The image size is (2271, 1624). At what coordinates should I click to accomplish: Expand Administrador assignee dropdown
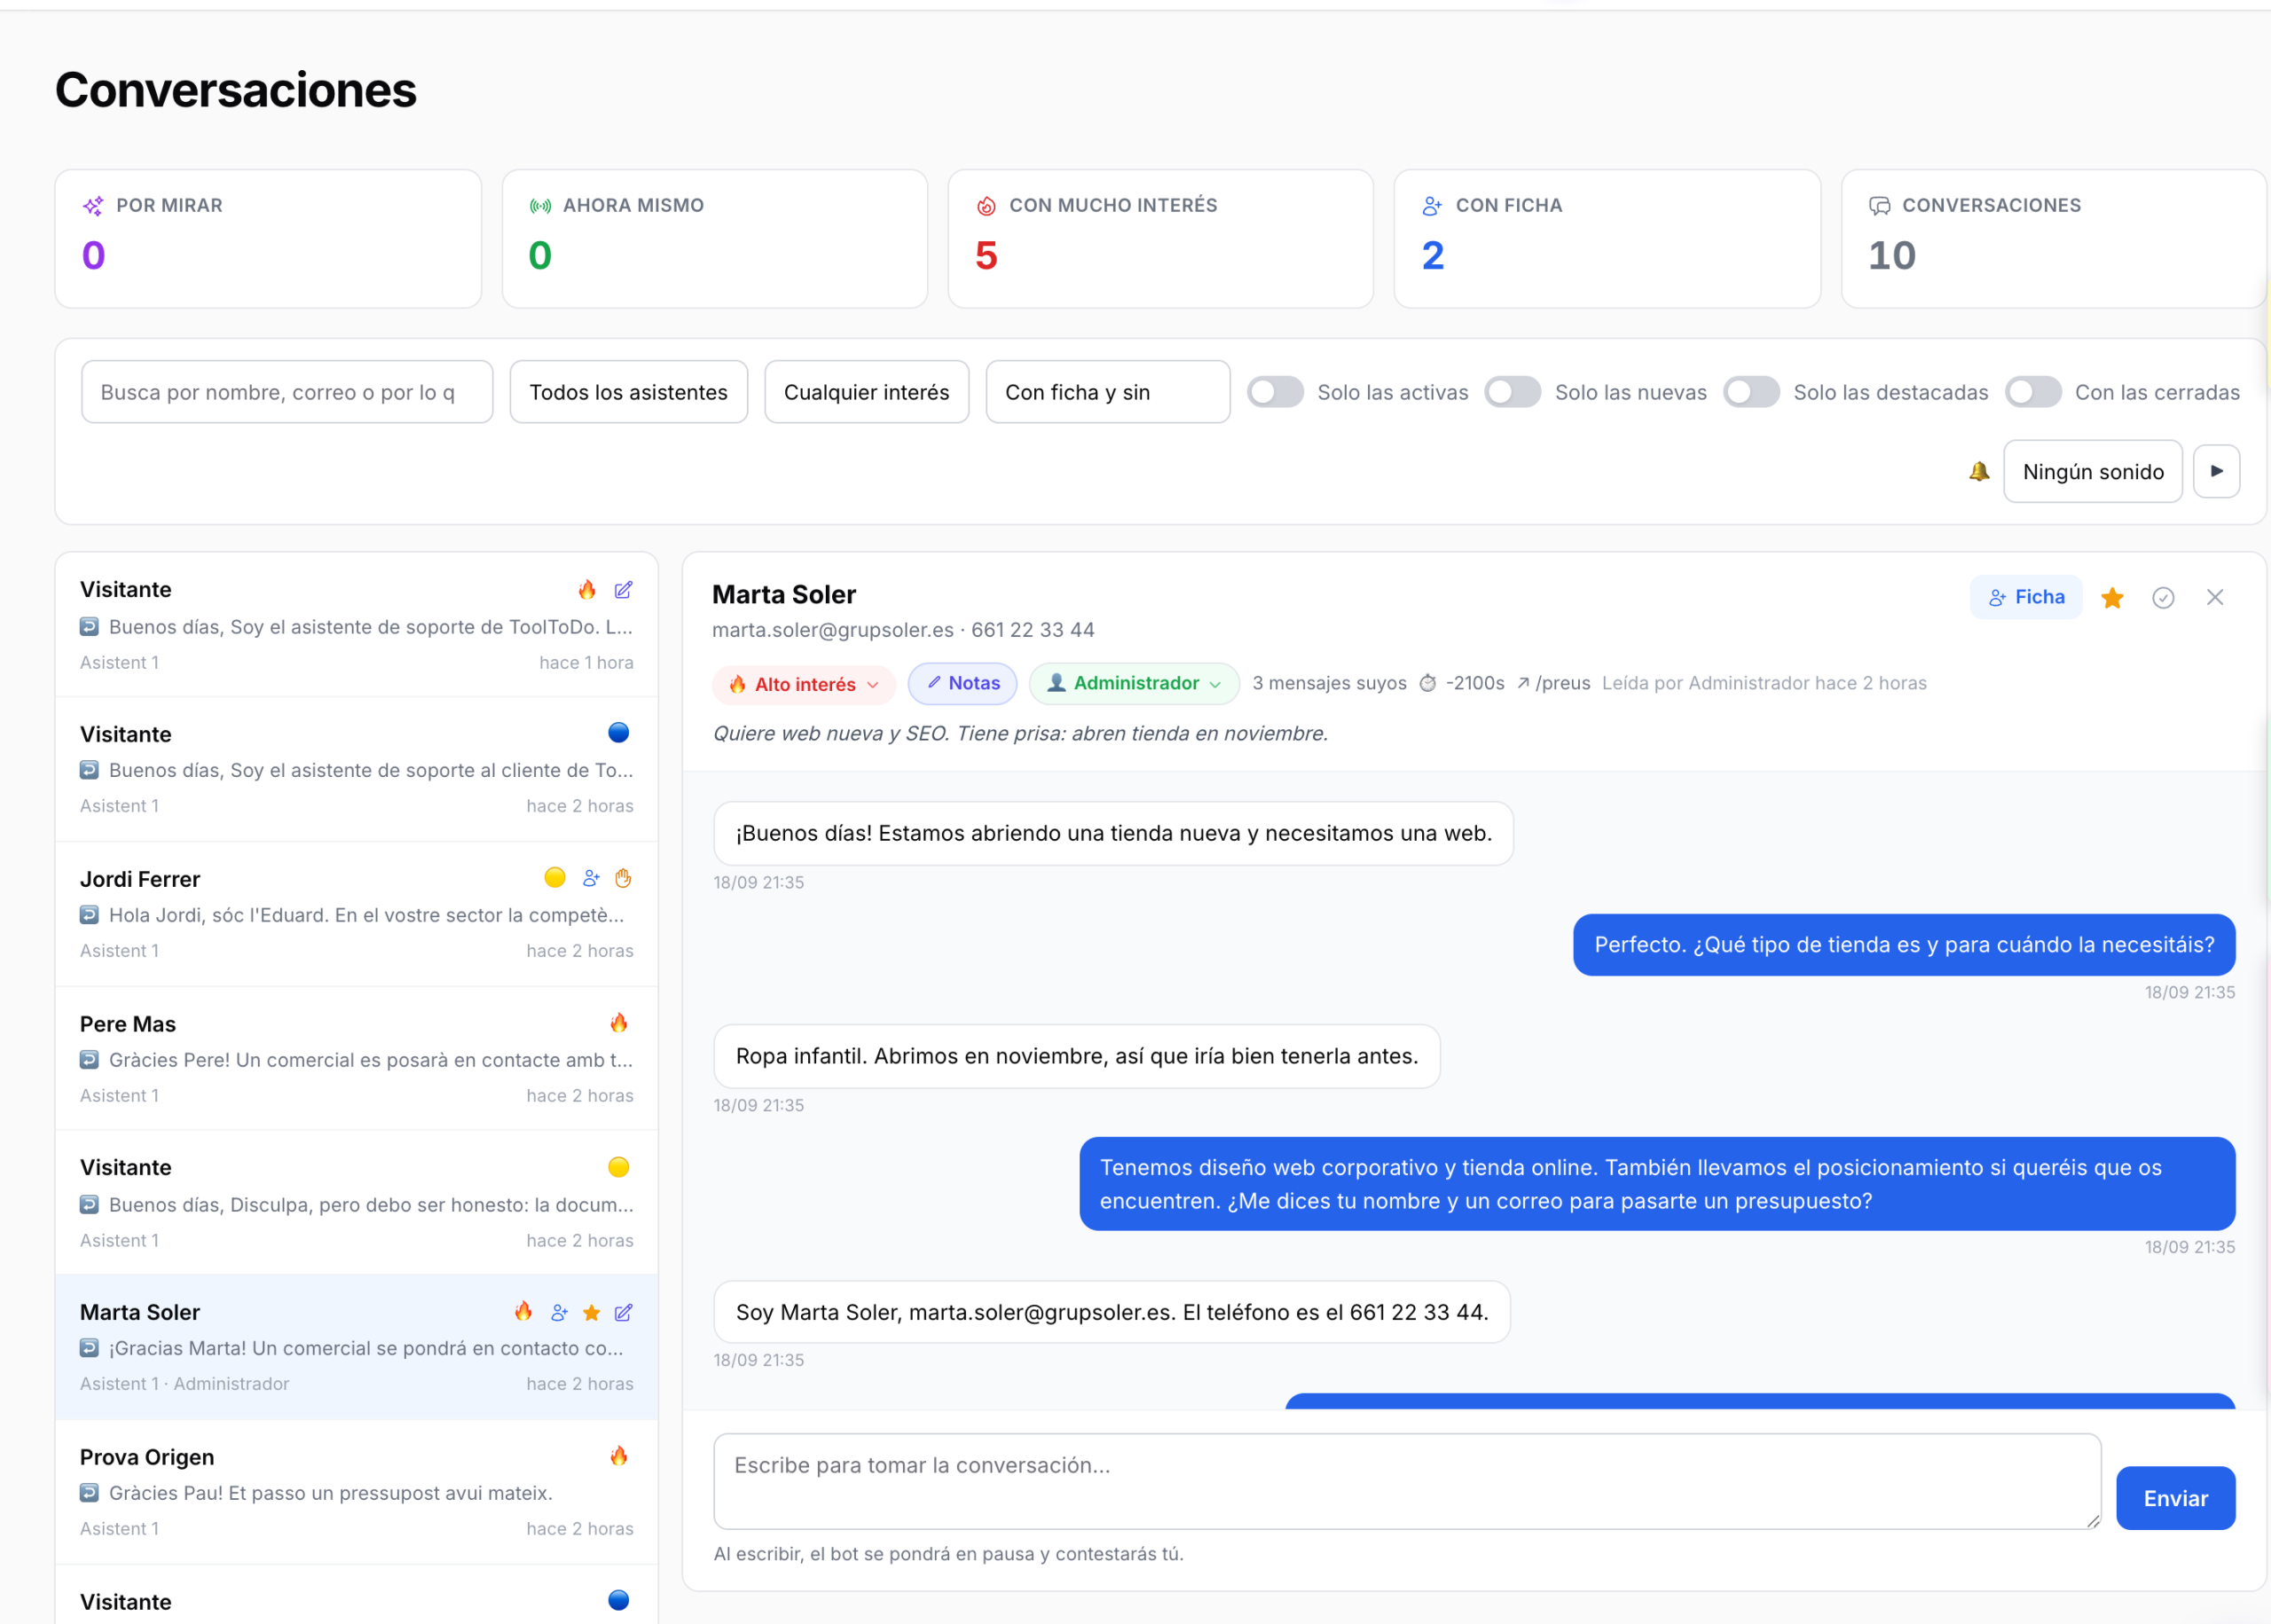1134,683
